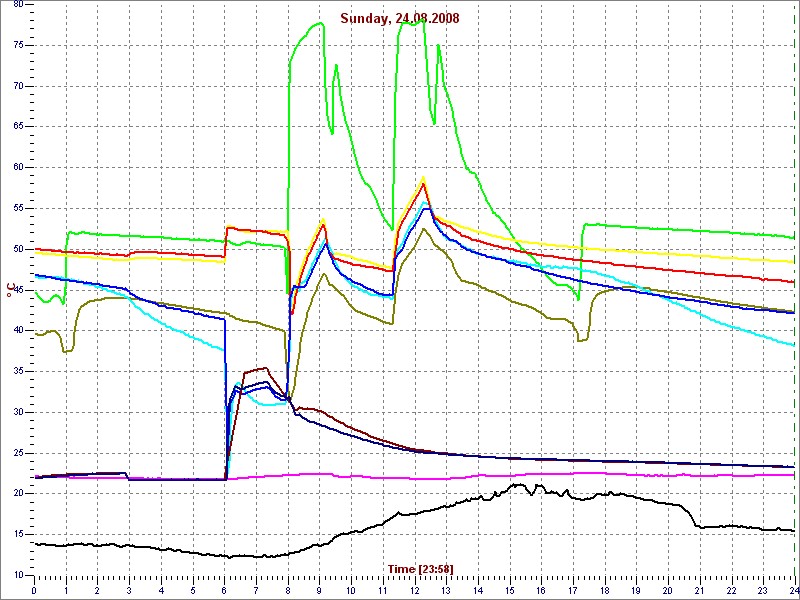Click the chart title "Sunday, 24.08.2008"
Image resolution: width=800 pixels, height=600 pixels.
point(400,18)
